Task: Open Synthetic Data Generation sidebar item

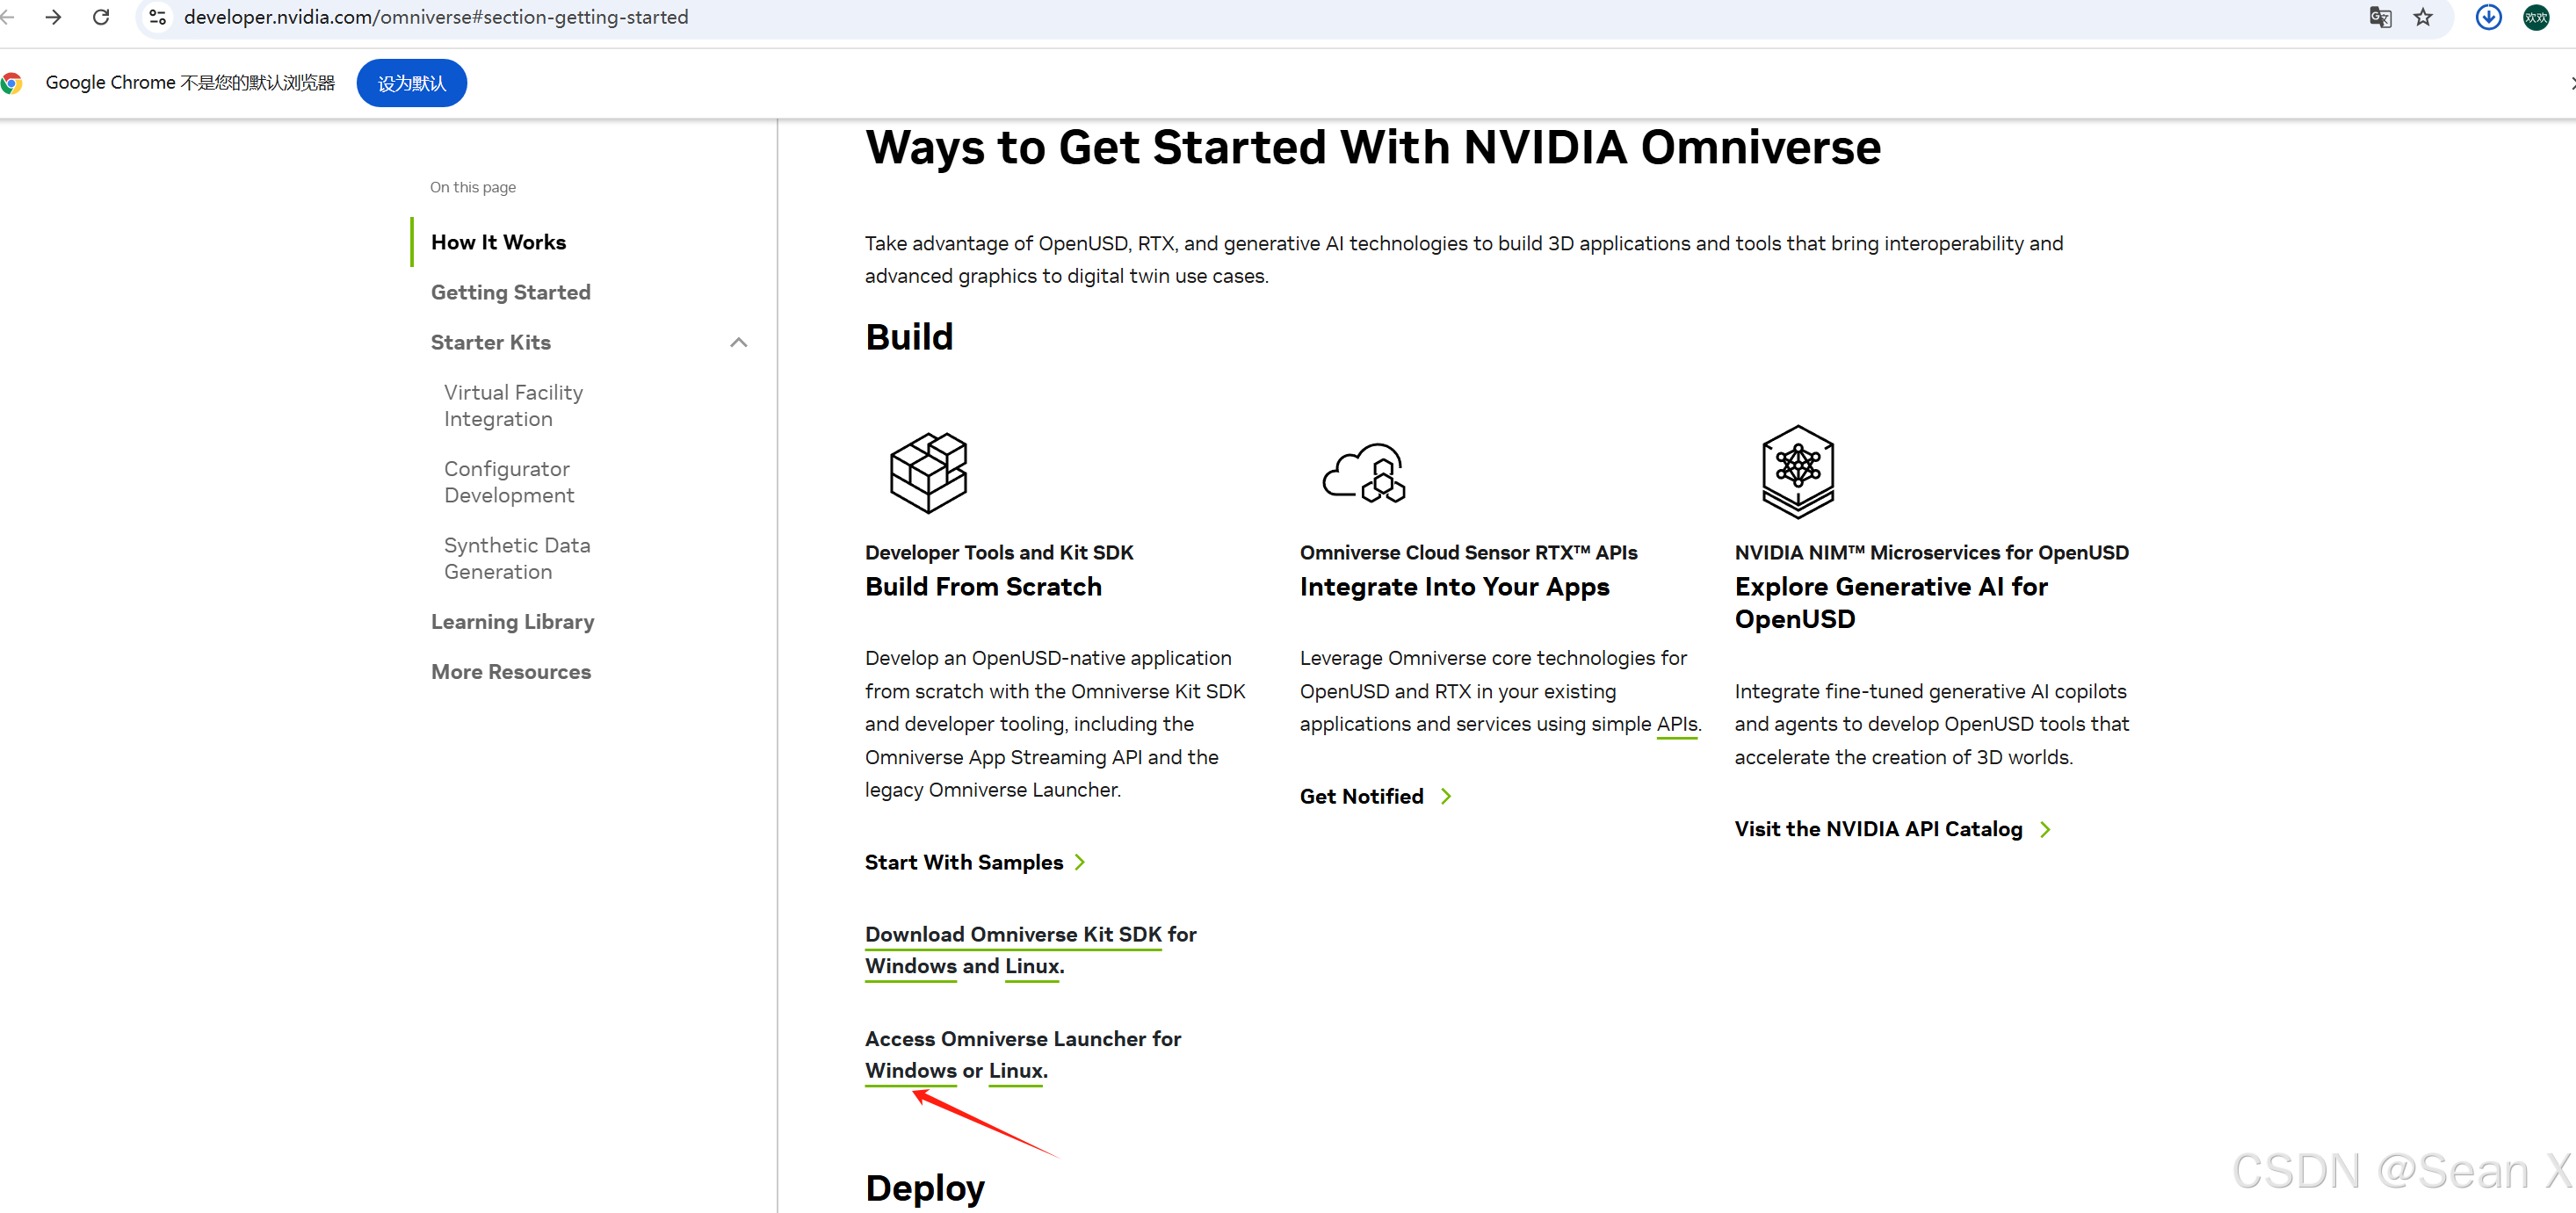Action: (516, 558)
